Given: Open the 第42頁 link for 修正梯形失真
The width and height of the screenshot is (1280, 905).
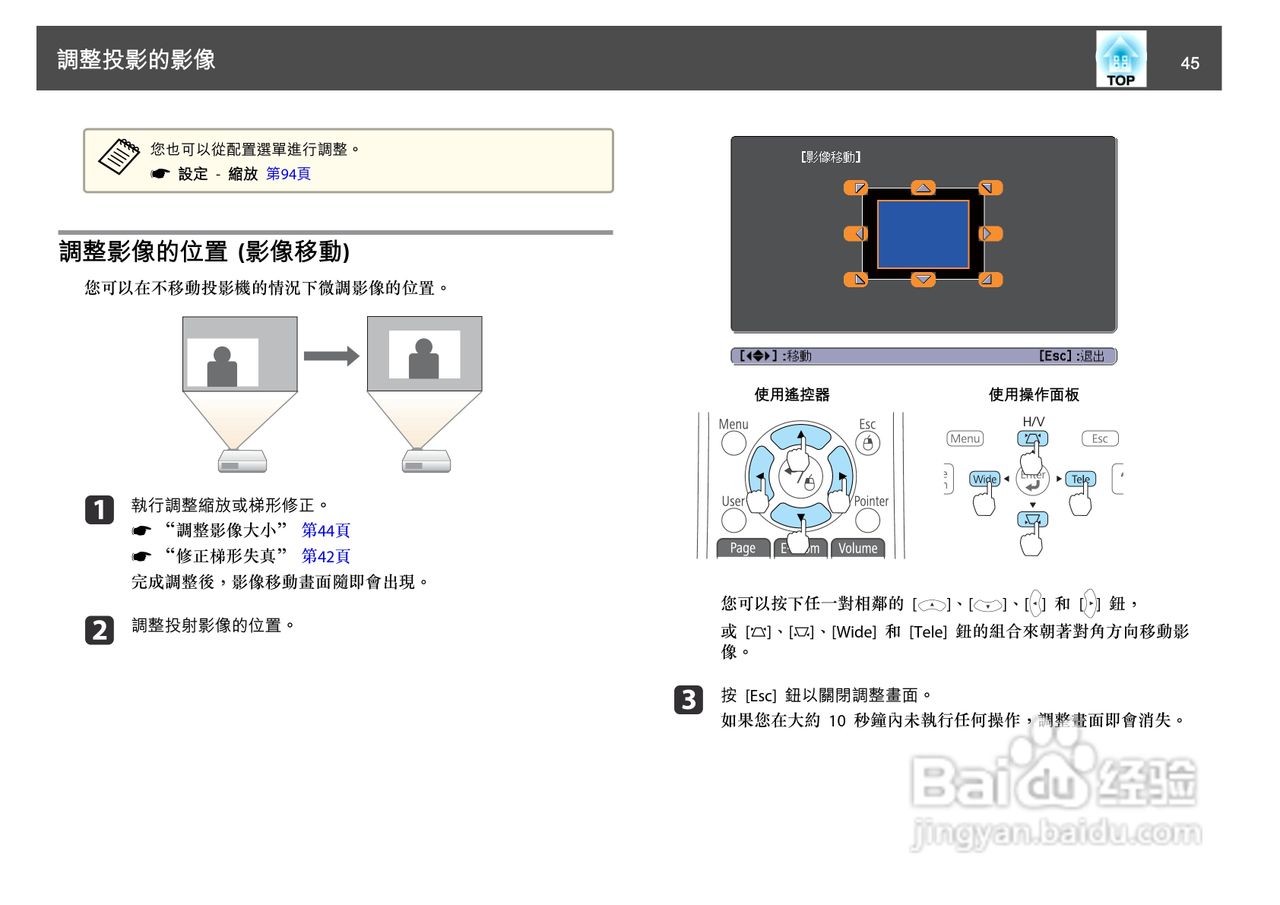Looking at the screenshot, I should pyautogui.click(x=326, y=556).
